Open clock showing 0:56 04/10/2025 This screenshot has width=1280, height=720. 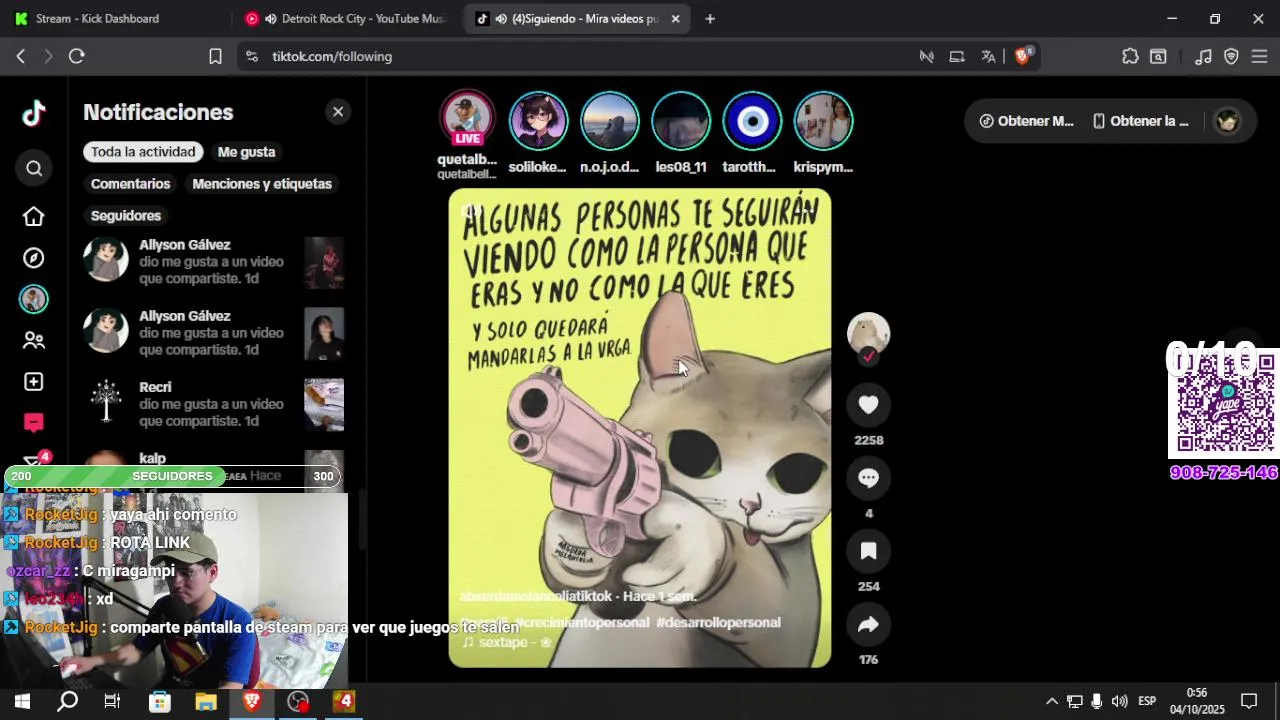click(x=1197, y=701)
